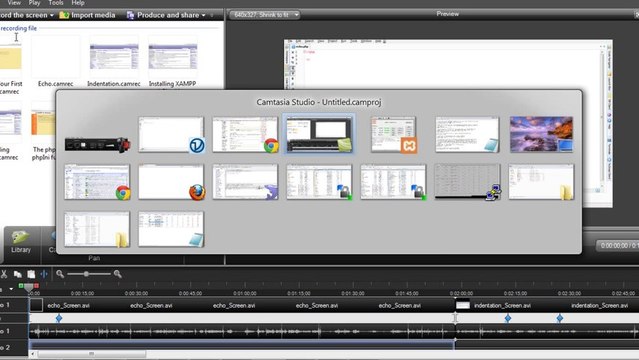This screenshot has height=360, width=639.
Task: Switch to the Desktop wallpaper thumbnail in switcher
Action: (x=541, y=134)
